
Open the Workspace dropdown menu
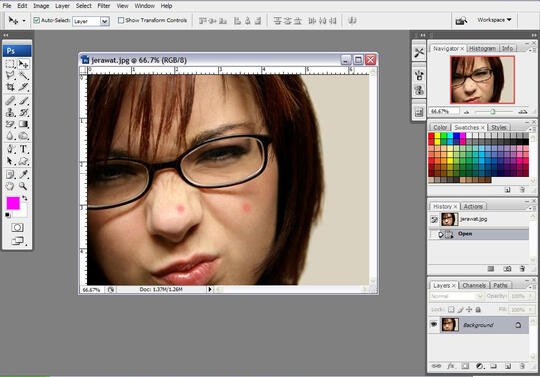pyautogui.click(x=494, y=20)
